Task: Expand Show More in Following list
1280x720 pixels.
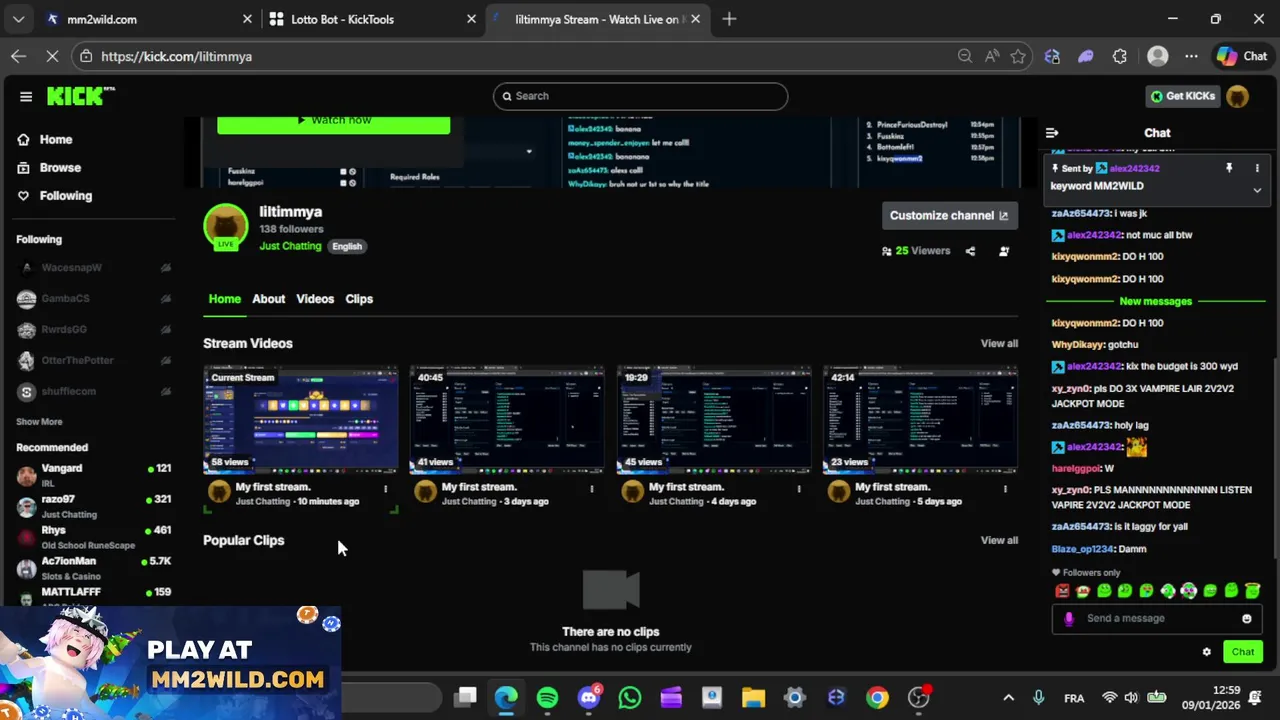Action: point(39,422)
